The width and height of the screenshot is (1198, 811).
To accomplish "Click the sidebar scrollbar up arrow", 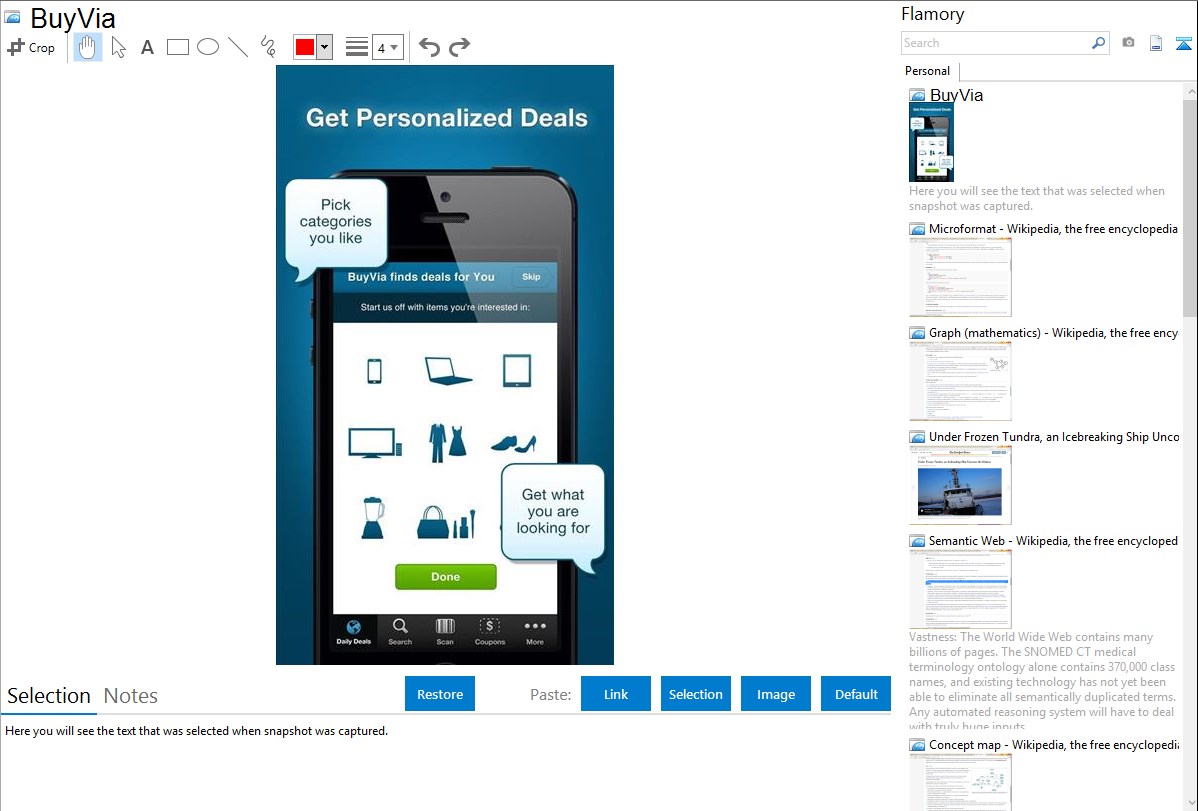I will pos(1190,92).
